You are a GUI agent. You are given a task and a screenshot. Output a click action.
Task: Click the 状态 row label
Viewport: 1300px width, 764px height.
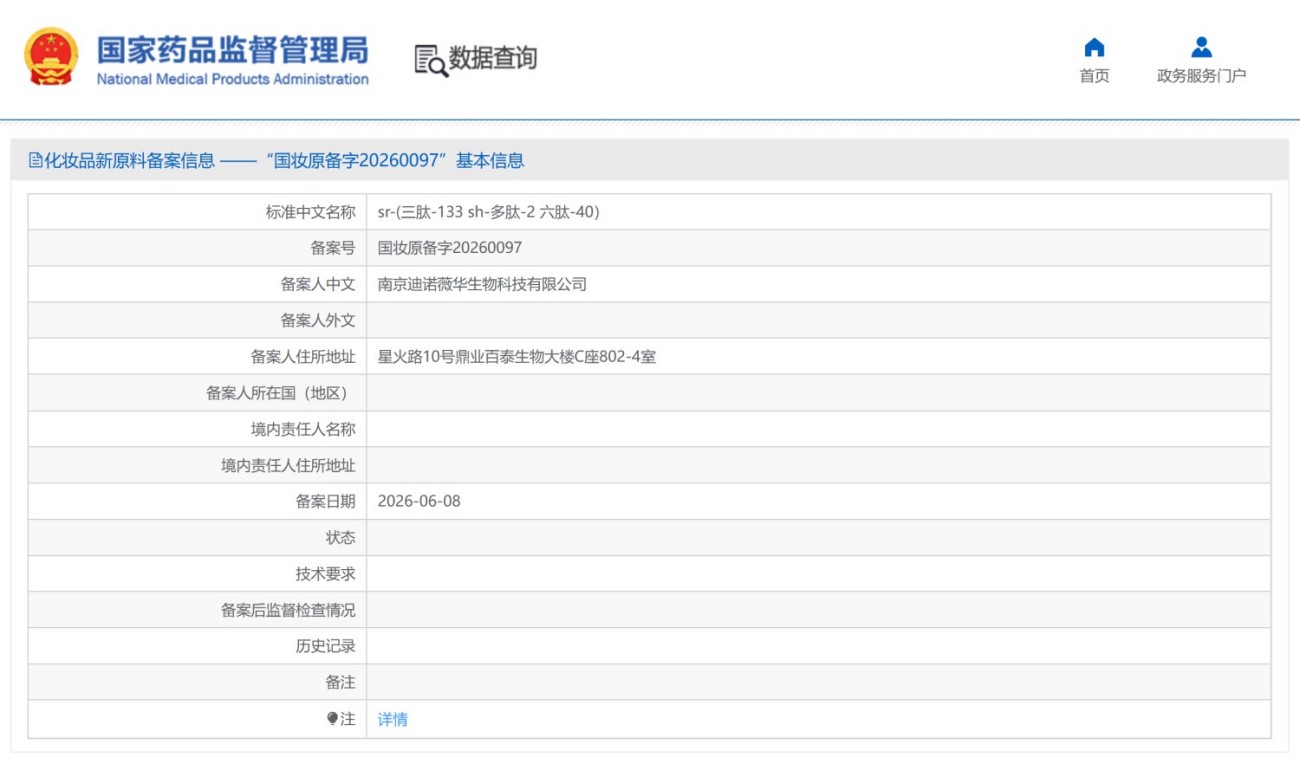pos(340,537)
